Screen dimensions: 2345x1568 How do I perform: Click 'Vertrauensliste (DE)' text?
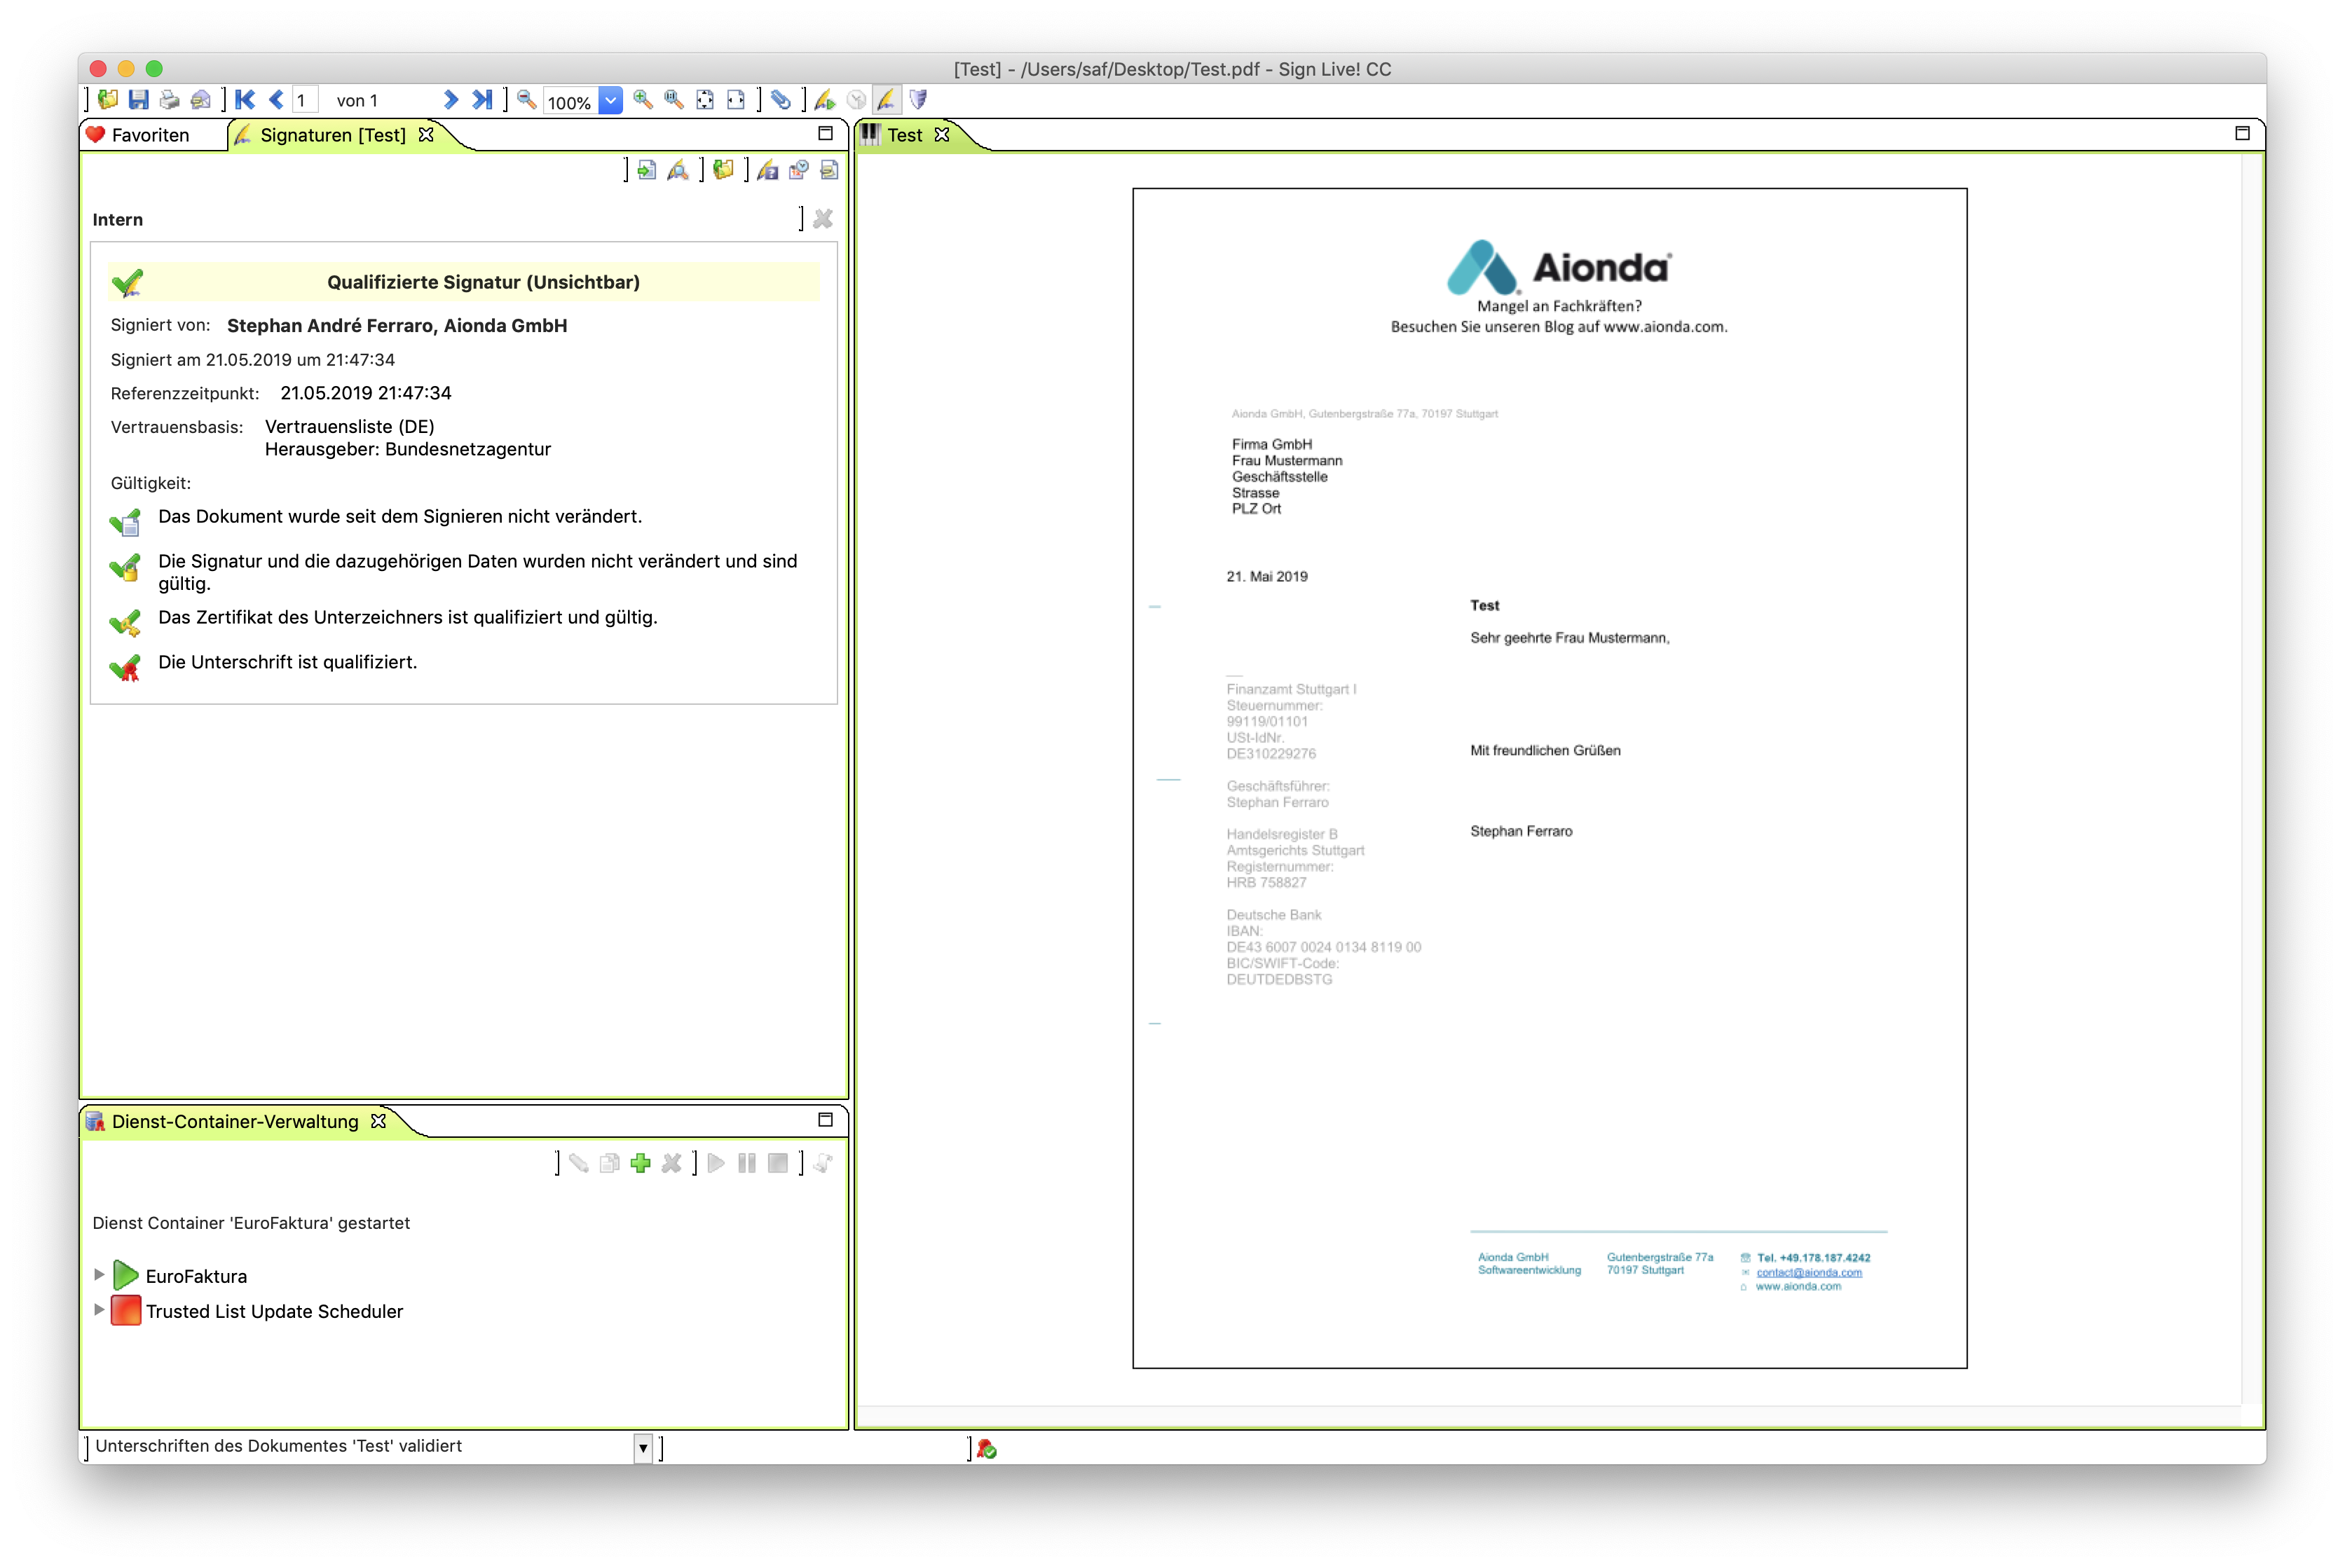[x=349, y=427]
